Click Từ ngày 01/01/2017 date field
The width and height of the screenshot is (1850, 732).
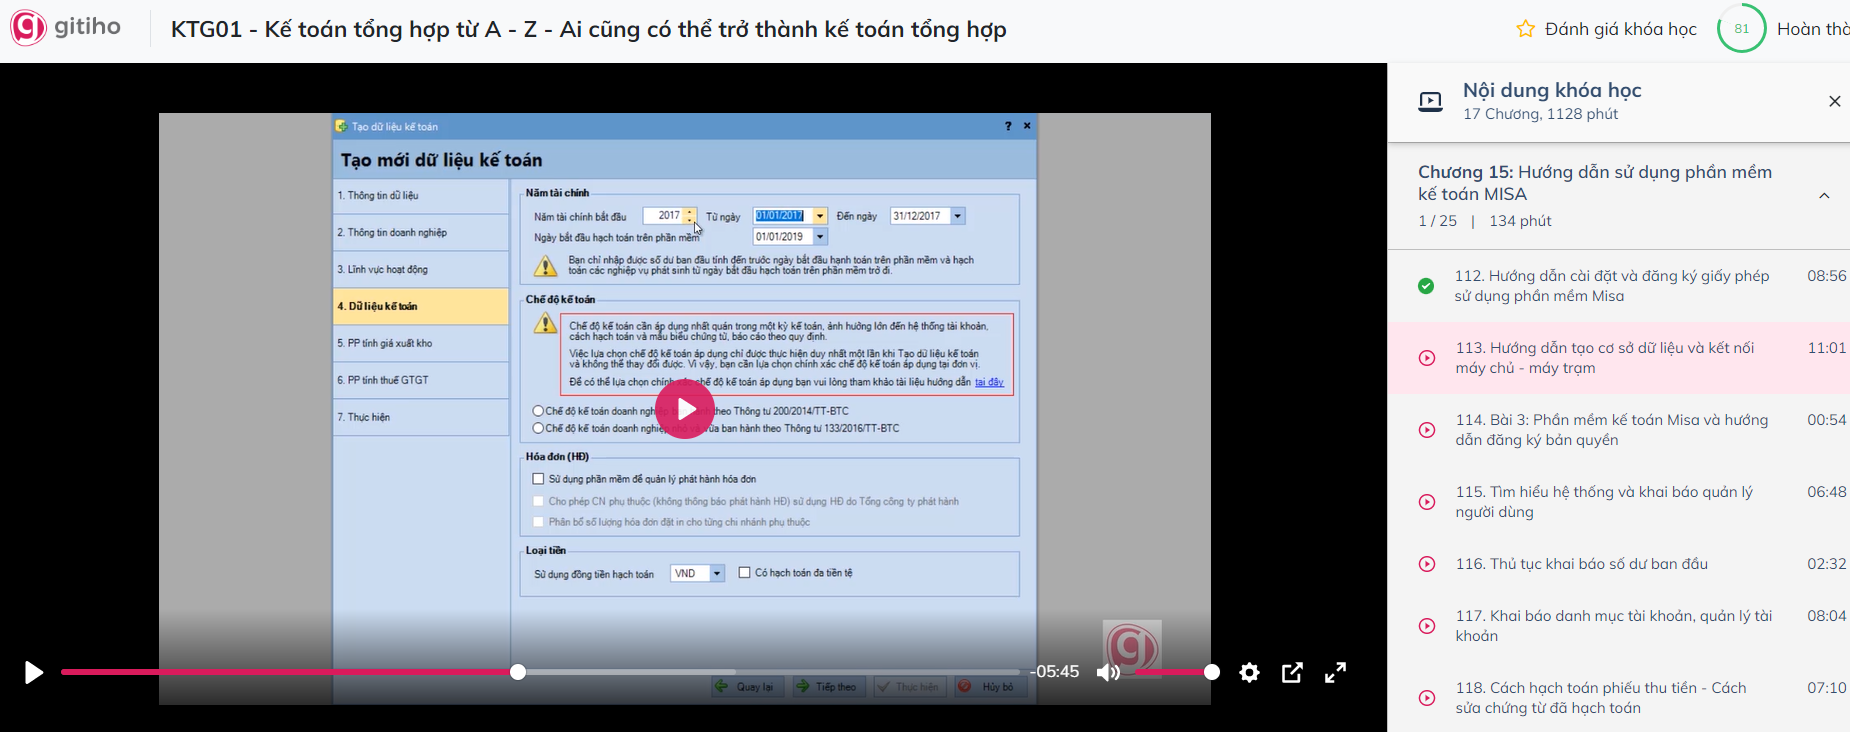click(782, 216)
